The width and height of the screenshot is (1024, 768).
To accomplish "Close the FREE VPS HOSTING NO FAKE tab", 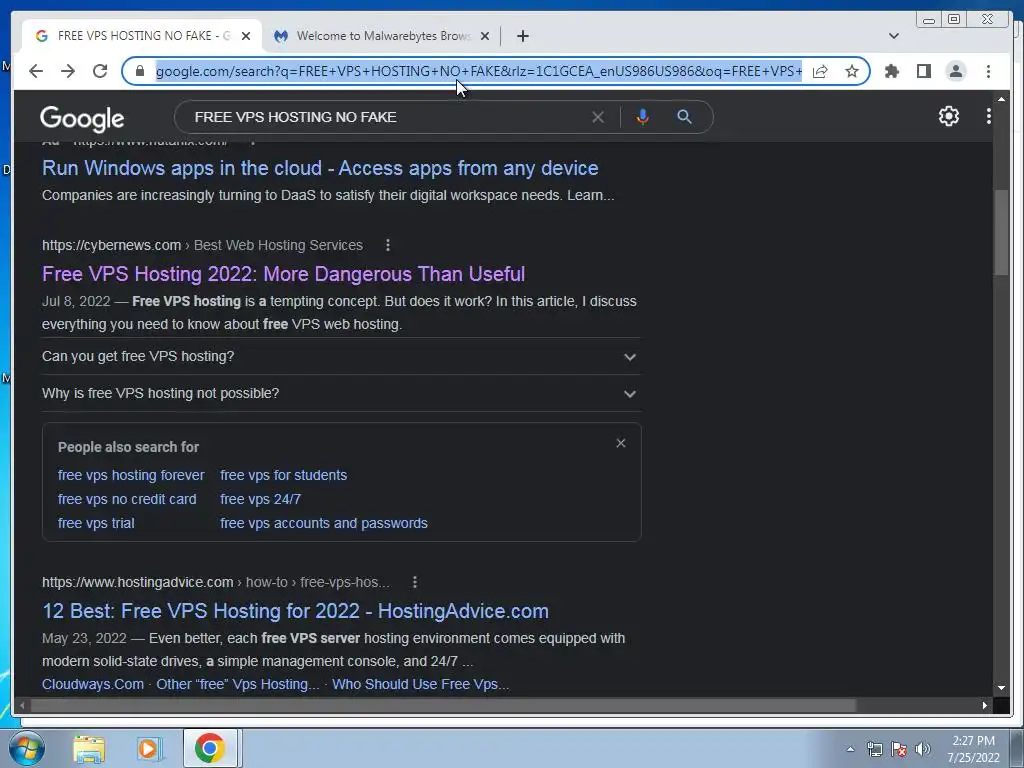I will 246,36.
